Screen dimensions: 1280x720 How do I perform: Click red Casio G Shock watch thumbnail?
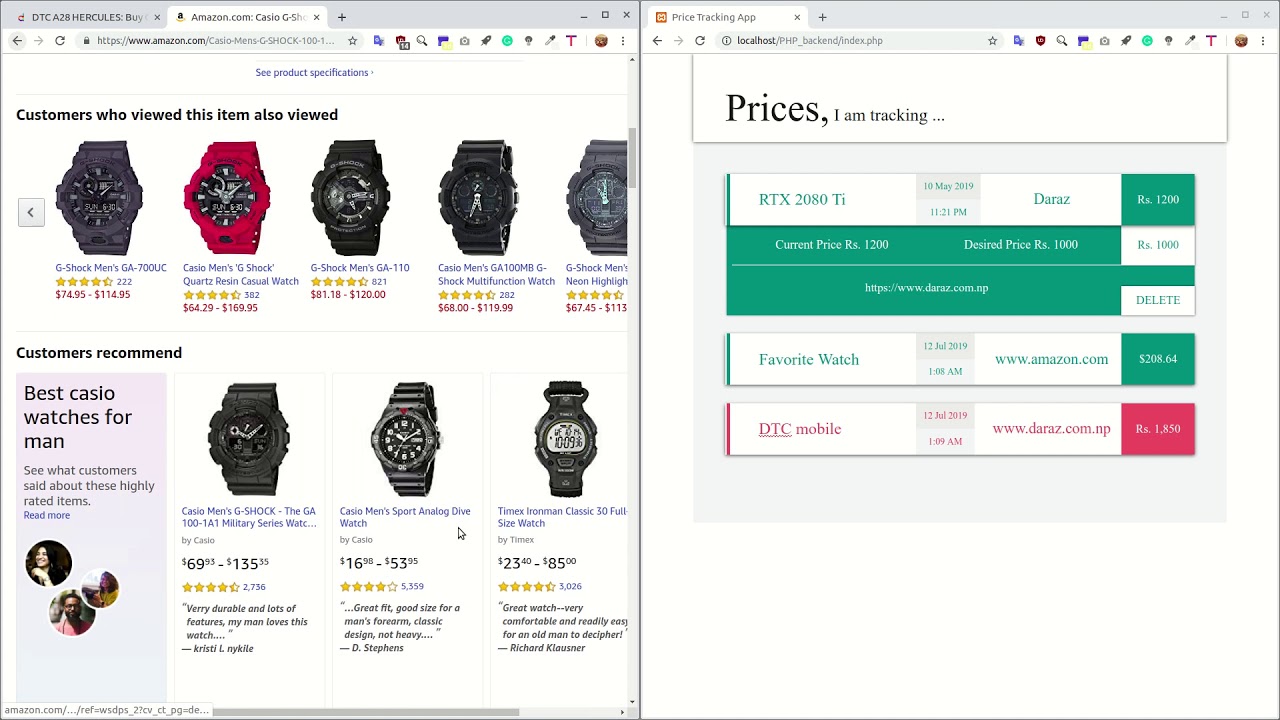[227, 198]
